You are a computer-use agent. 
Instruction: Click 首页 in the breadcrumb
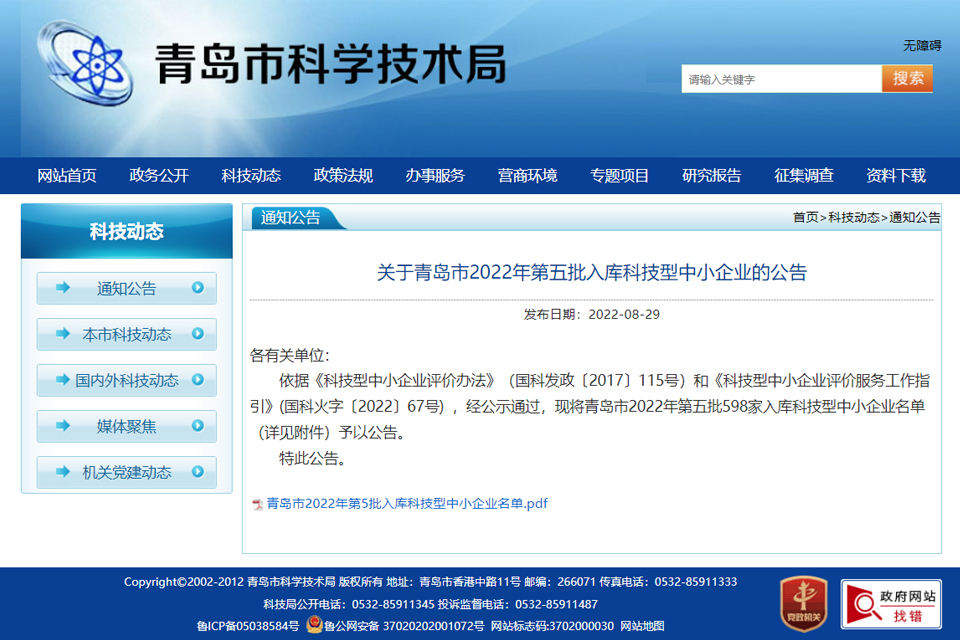(x=806, y=217)
